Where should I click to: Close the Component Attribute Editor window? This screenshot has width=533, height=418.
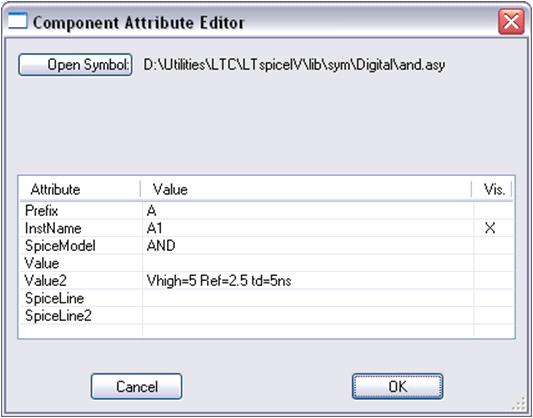(511, 22)
